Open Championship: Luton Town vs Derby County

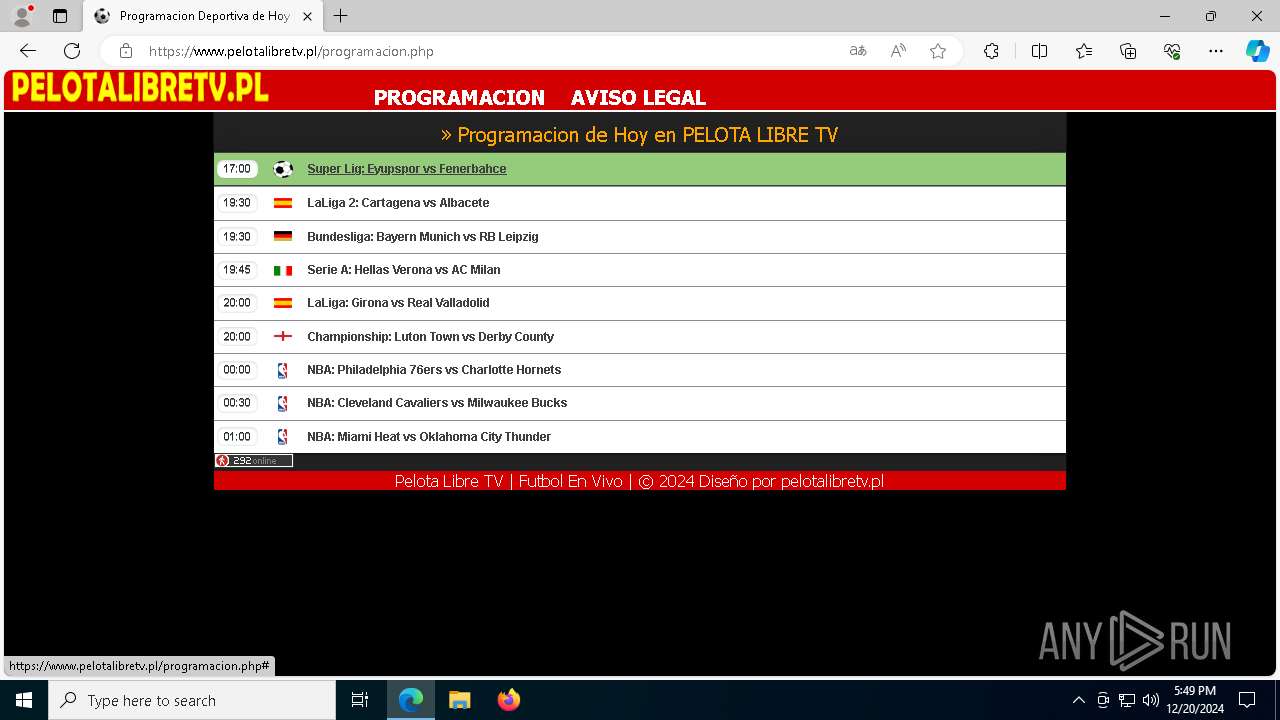430,337
